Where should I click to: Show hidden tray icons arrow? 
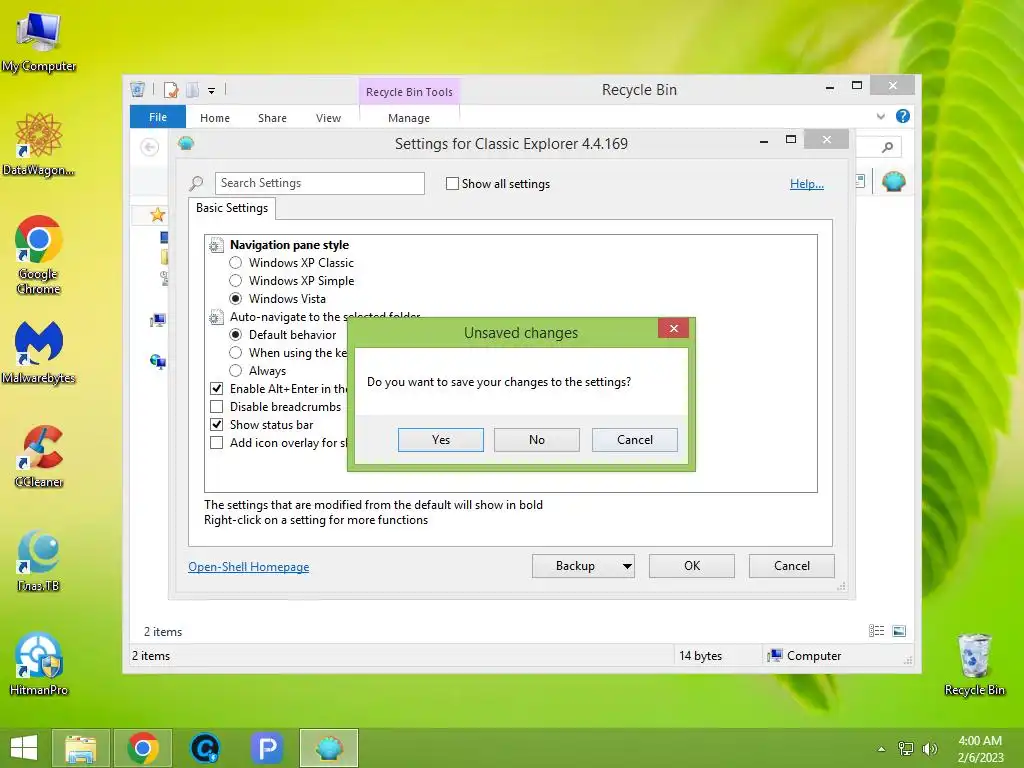point(882,749)
